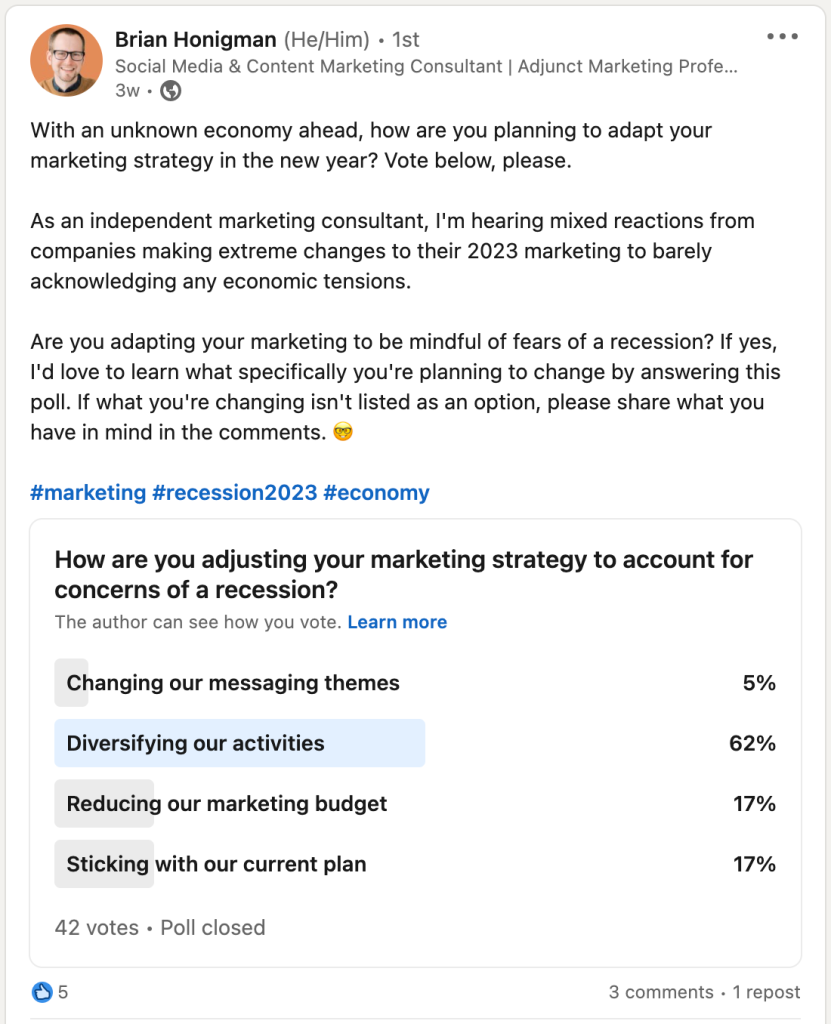This screenshot has width=831, height=1024.
Task: Open the post's three-dot options menu
Action: 782,37
